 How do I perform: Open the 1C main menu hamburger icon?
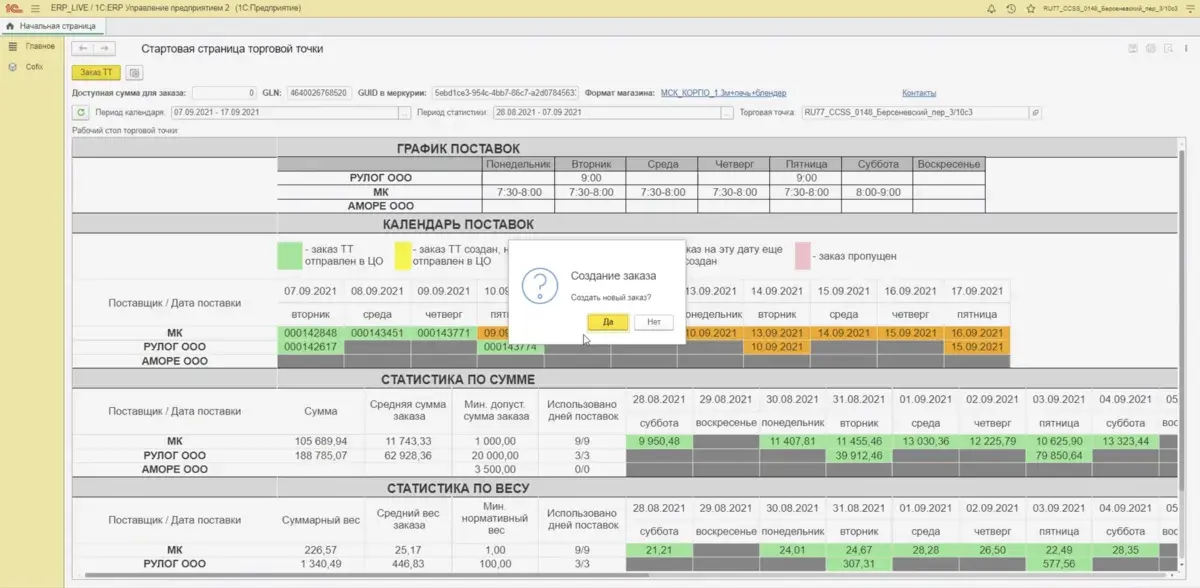click(37, 8)
